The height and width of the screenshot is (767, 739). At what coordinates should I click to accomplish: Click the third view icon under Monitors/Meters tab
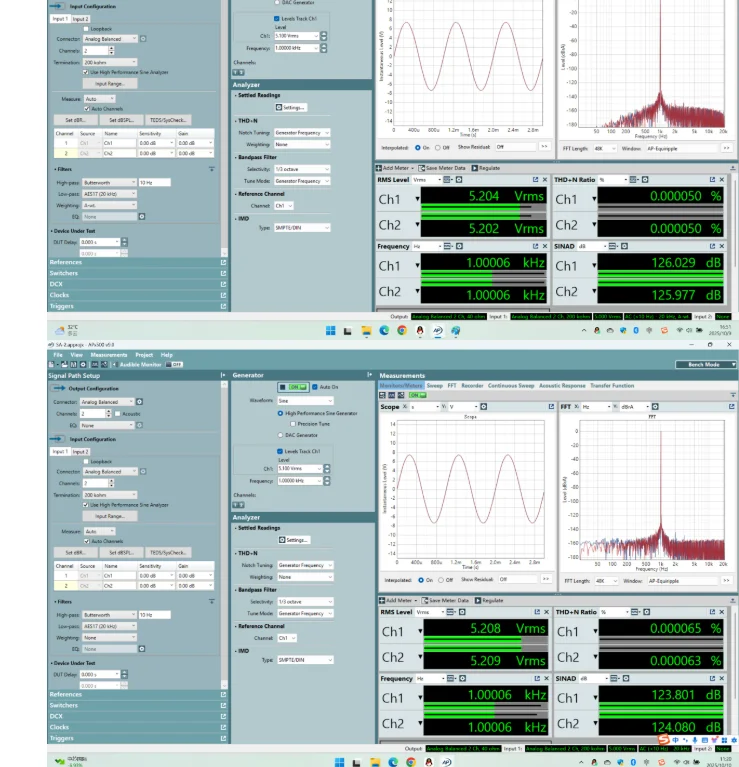point(401,395)
